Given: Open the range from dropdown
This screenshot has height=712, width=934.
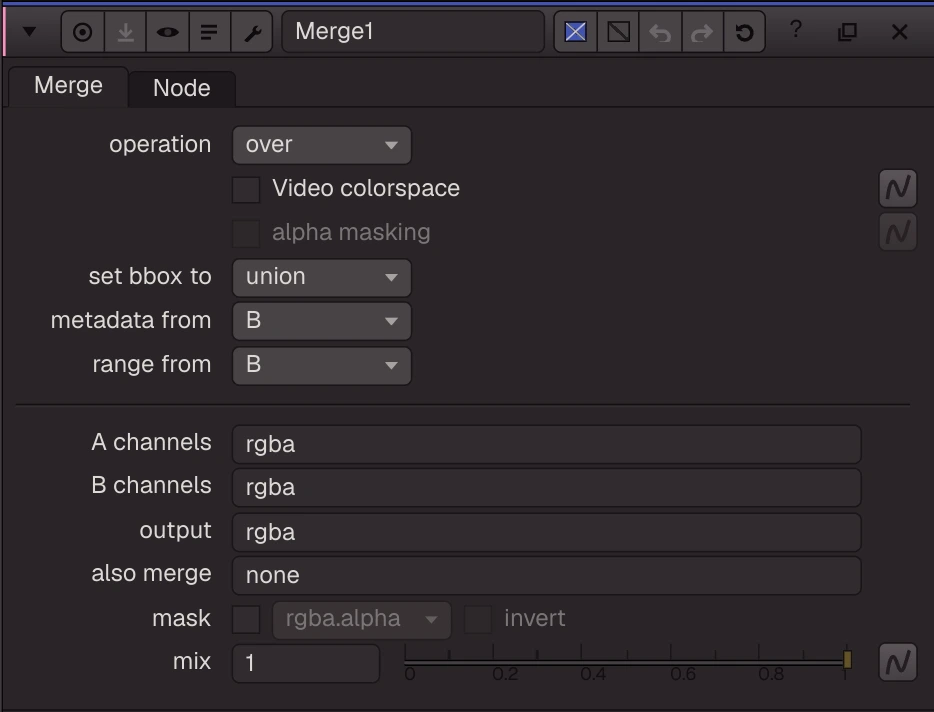Looking at the screenshot, I should (322, 365).
